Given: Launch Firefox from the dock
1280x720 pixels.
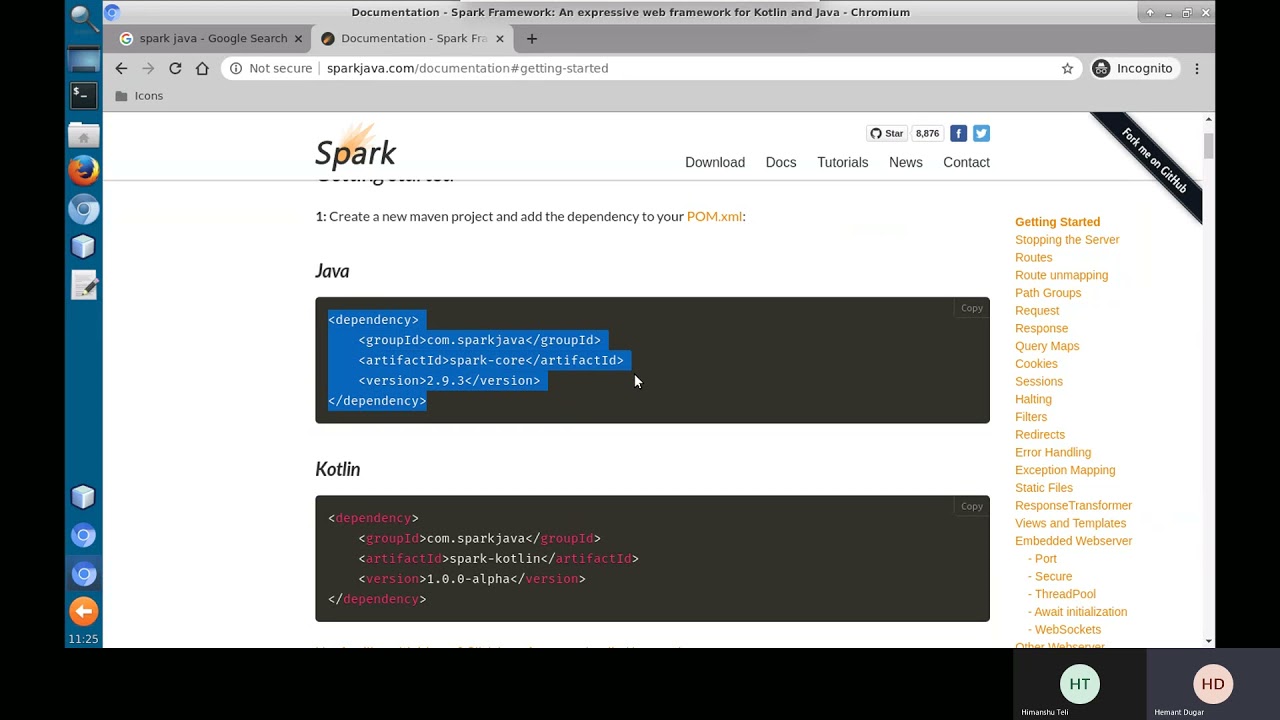Looking at the screenshot, I should [84, 170].
